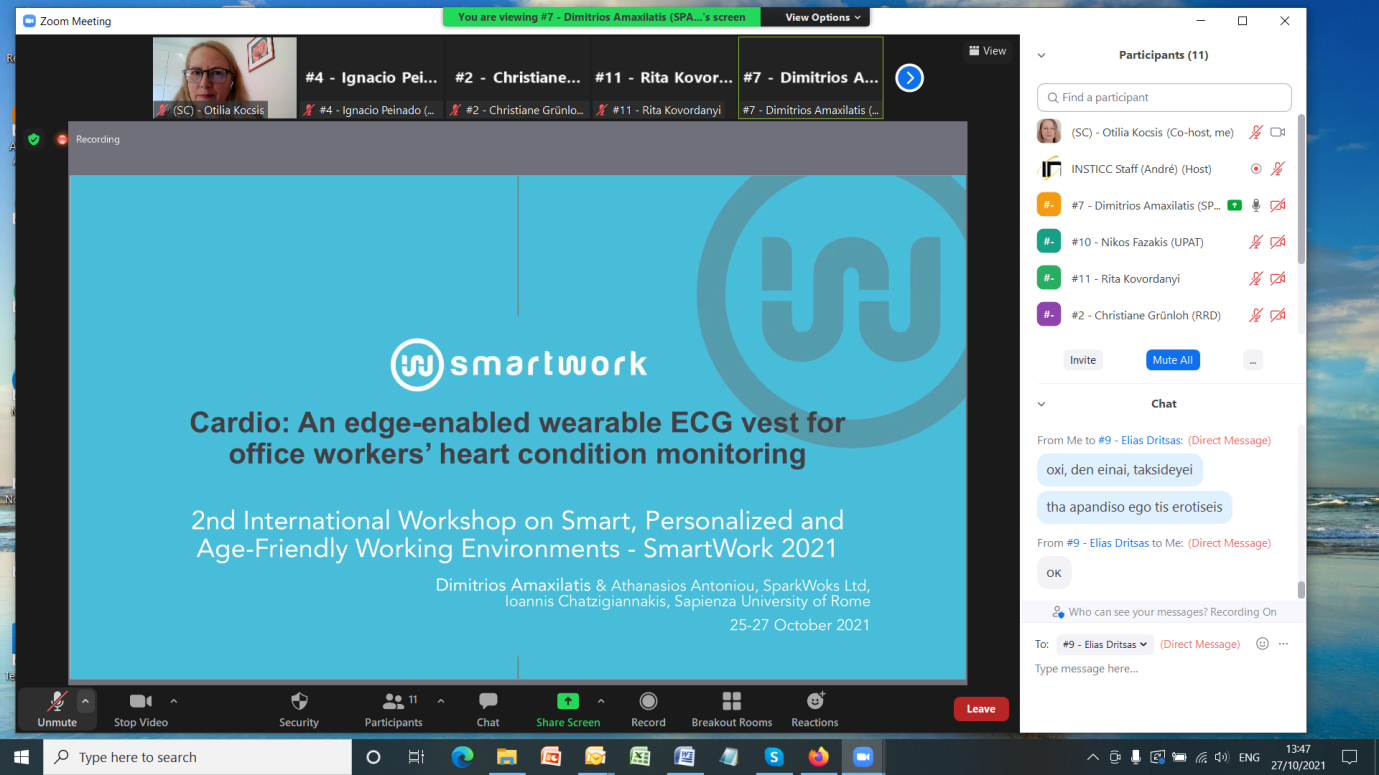Open Excel from the taskbar

pyautogui.click(x=640, y=757)
